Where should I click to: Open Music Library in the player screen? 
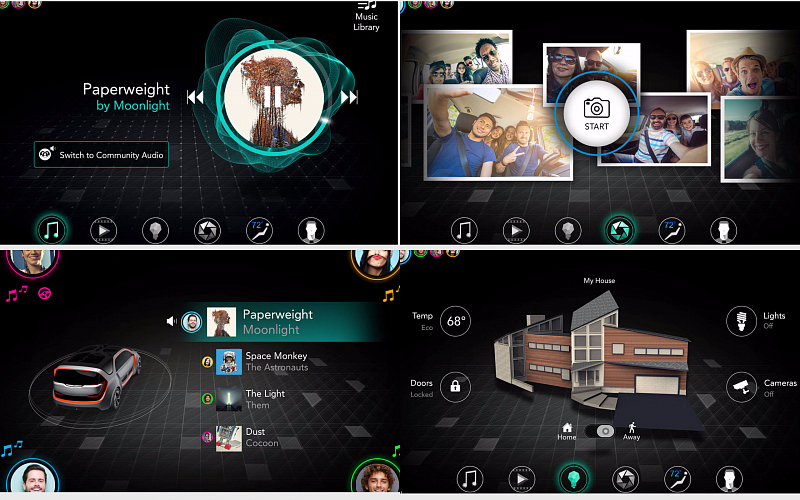click(366, 16)
